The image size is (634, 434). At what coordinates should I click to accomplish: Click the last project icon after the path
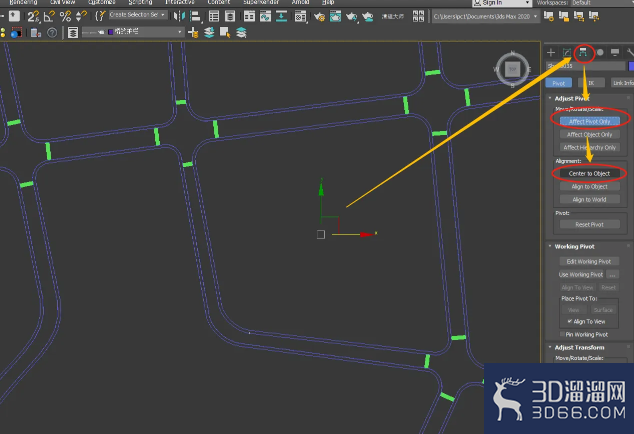[x=594, y=17]
